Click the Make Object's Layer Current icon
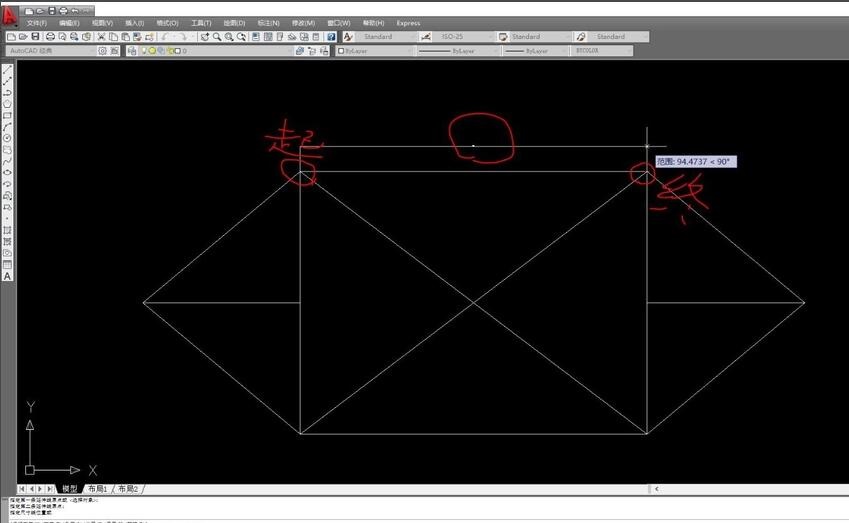The image size is (849, 523). point(299,51)
